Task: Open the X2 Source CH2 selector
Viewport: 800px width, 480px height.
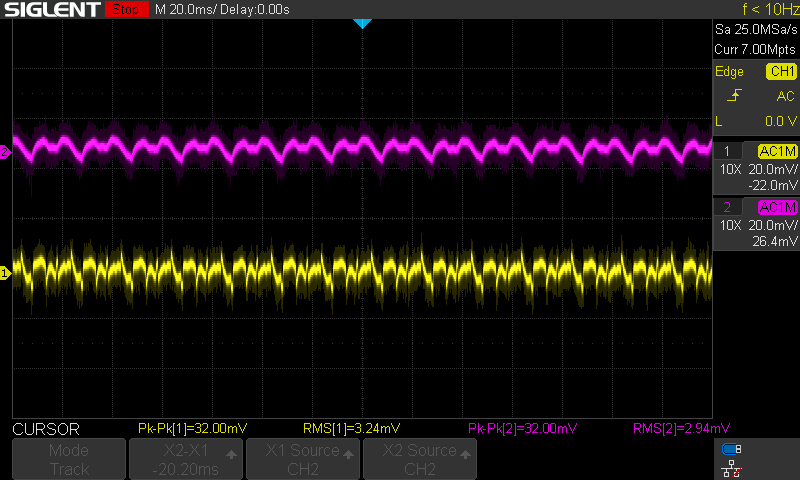Action: 419,459
